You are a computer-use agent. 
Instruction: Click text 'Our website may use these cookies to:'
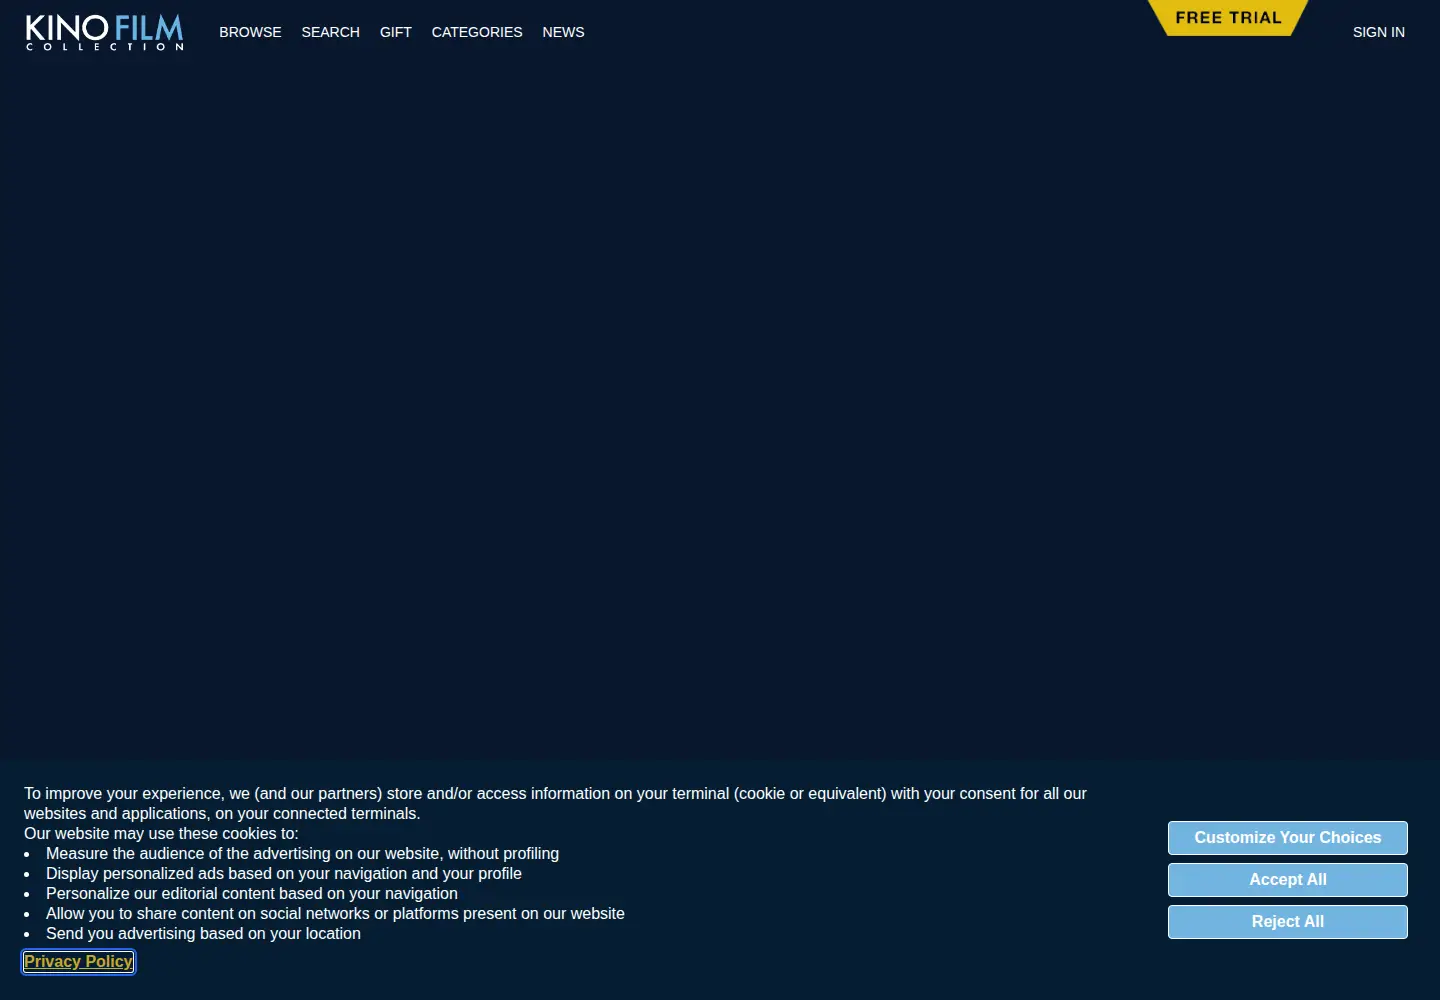pos(161,834)
